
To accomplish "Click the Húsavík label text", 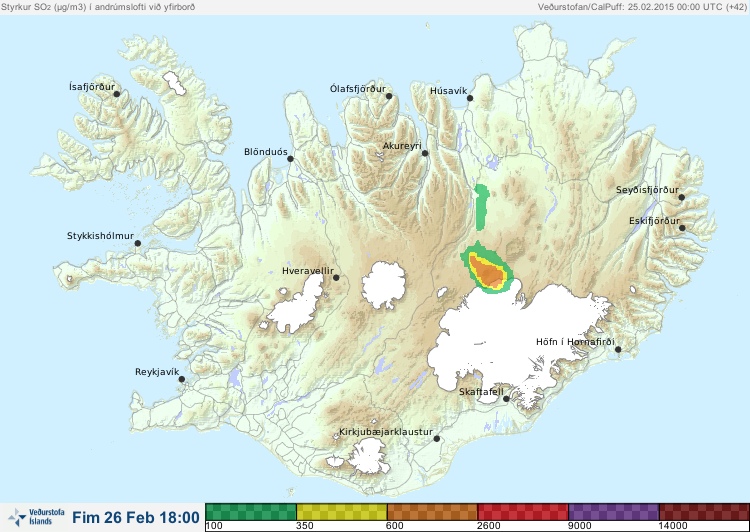I will click(449, 91).
